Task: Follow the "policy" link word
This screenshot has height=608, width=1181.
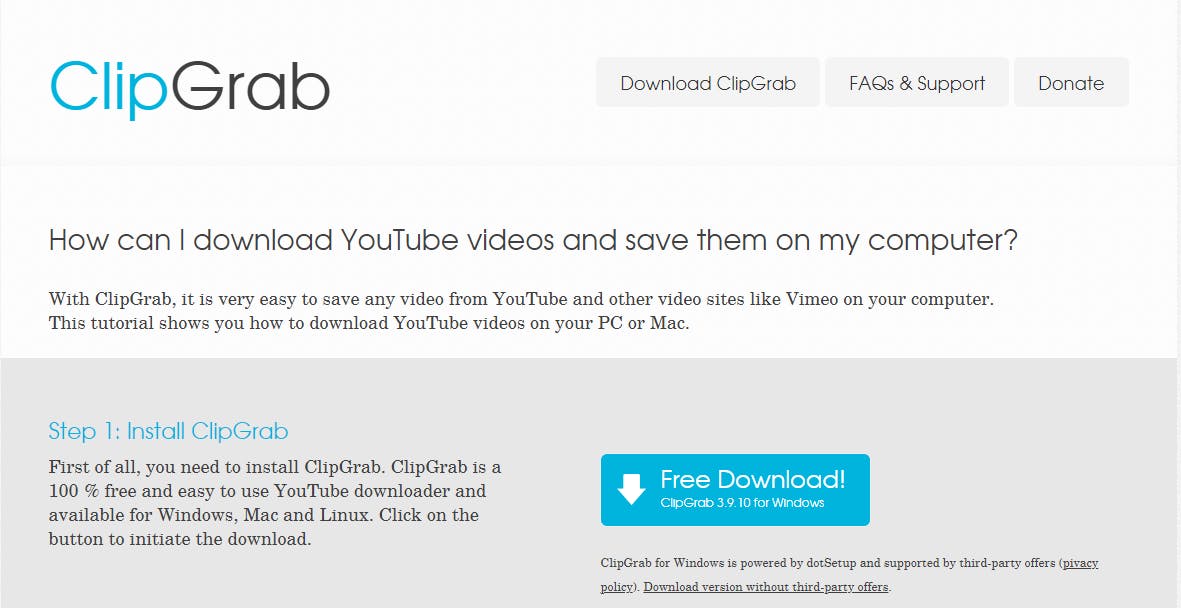Action: [x=617, y=588]
